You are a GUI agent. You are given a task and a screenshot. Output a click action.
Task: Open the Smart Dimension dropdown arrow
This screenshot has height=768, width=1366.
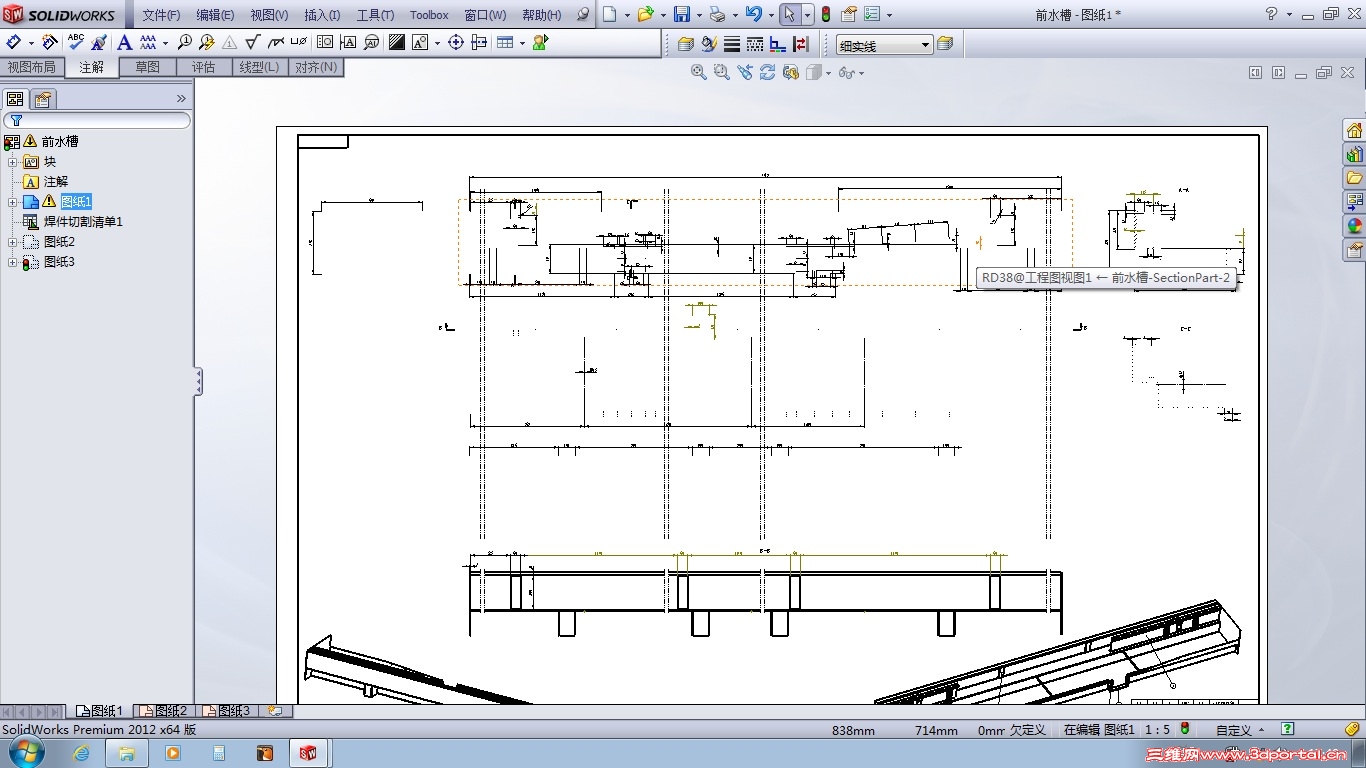click(31, 43)
